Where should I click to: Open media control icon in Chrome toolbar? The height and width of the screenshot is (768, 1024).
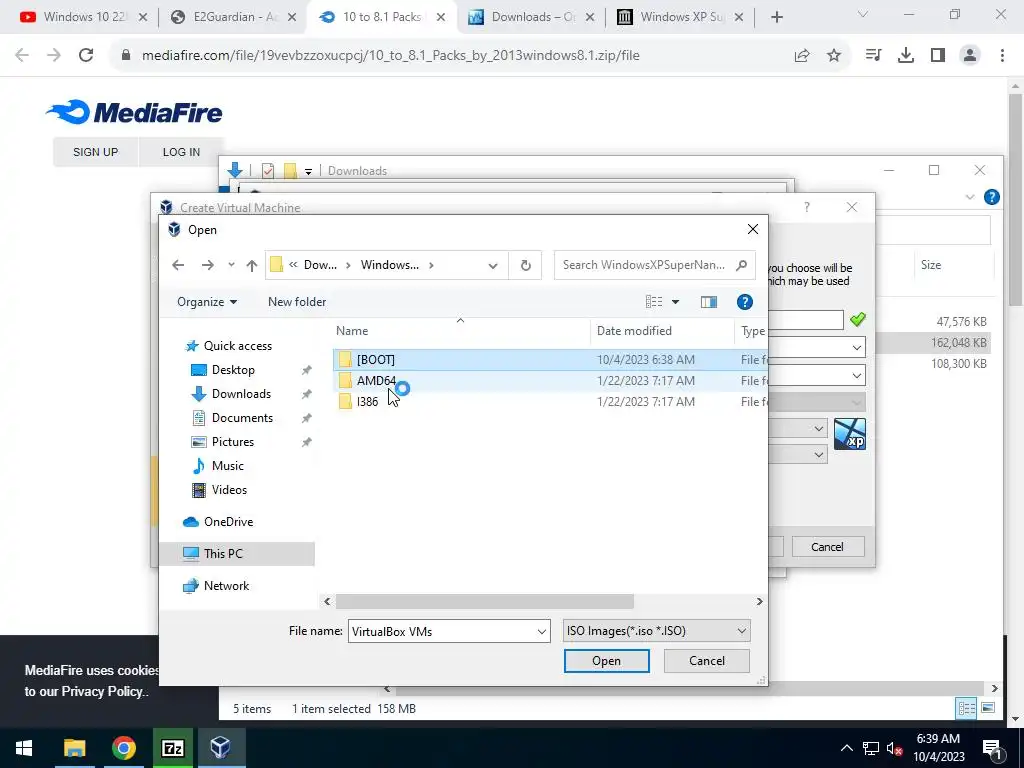[x=873, y=56]
